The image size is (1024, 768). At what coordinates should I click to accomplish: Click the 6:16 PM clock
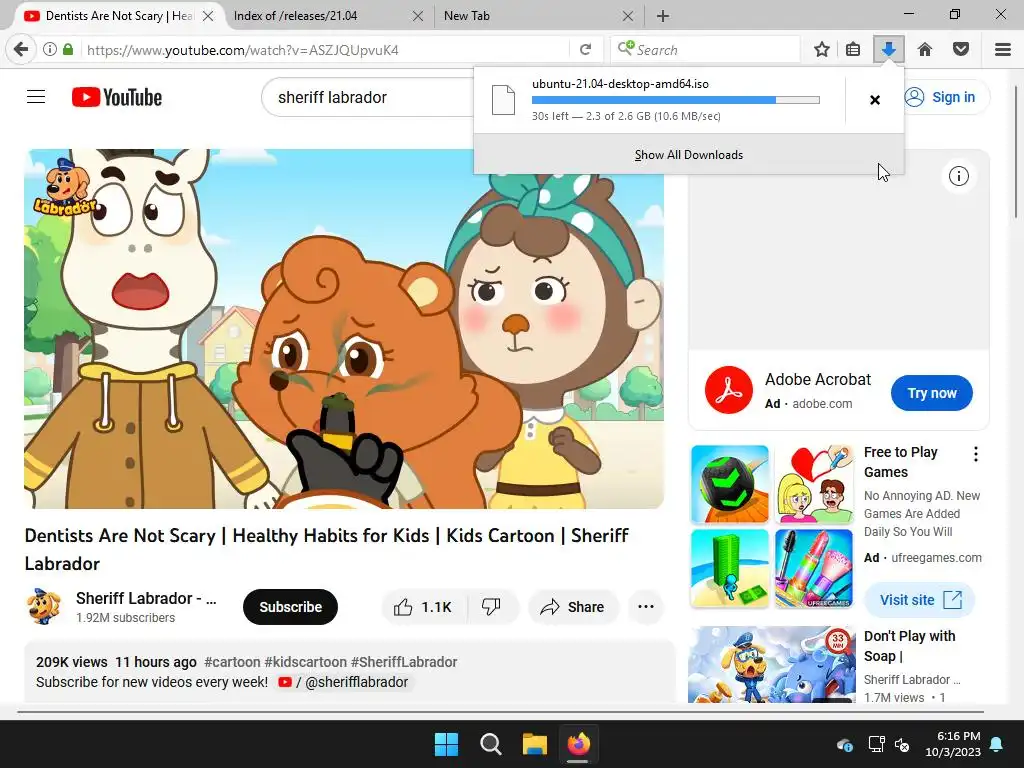click(x=959, y=736)
